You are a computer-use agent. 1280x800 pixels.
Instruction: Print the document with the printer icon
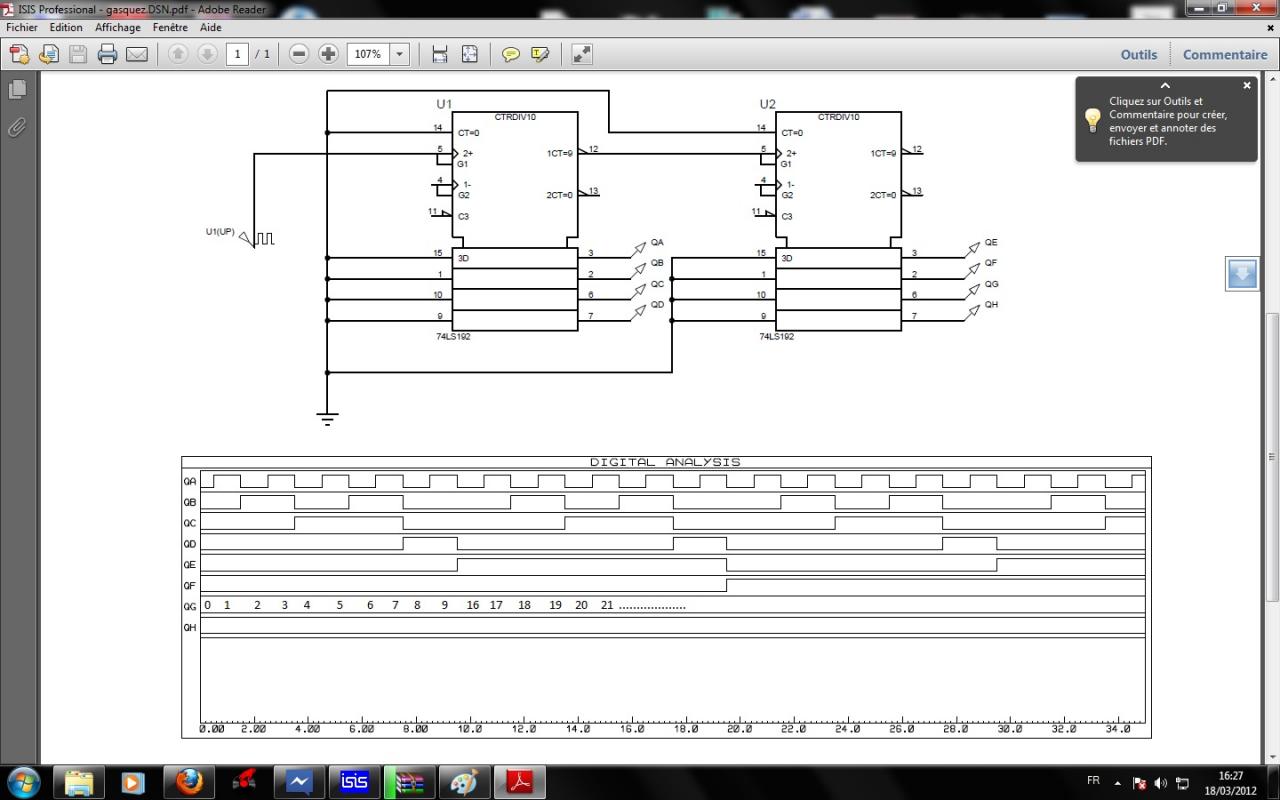coord(107,54)
